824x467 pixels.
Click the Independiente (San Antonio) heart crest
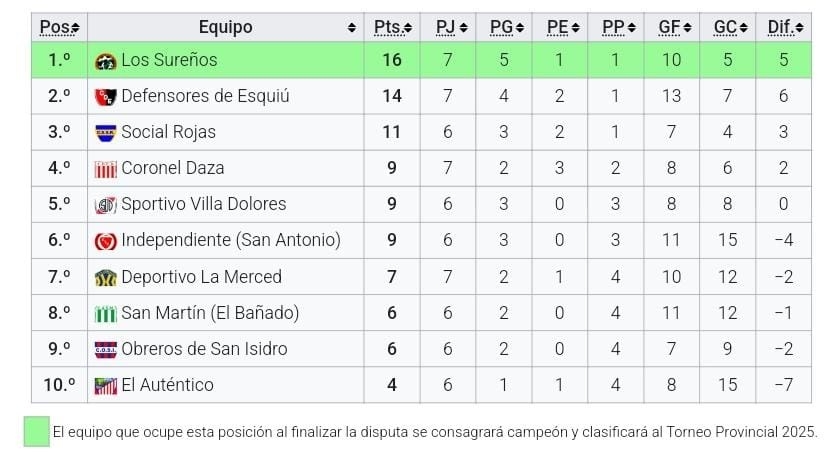point(105,241)
